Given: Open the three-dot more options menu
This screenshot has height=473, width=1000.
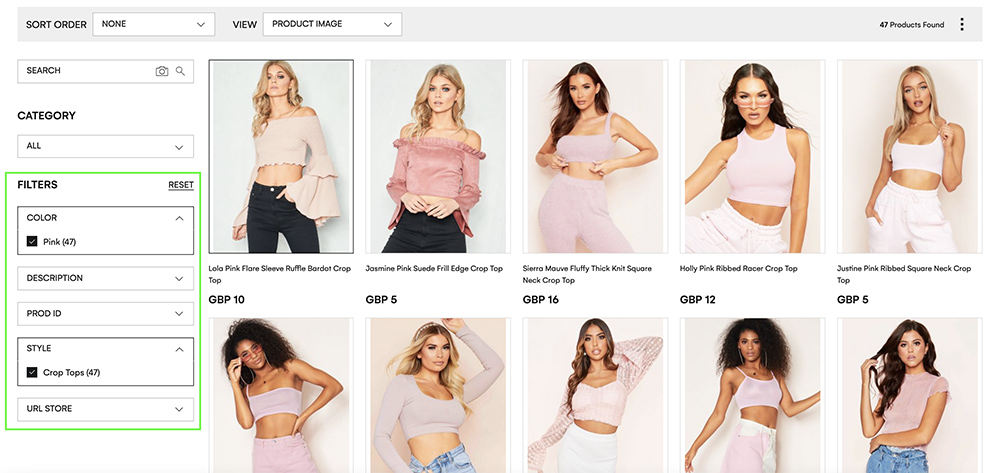Looking at the screenshot, I should pyautogui.click(x=962, y=25).
